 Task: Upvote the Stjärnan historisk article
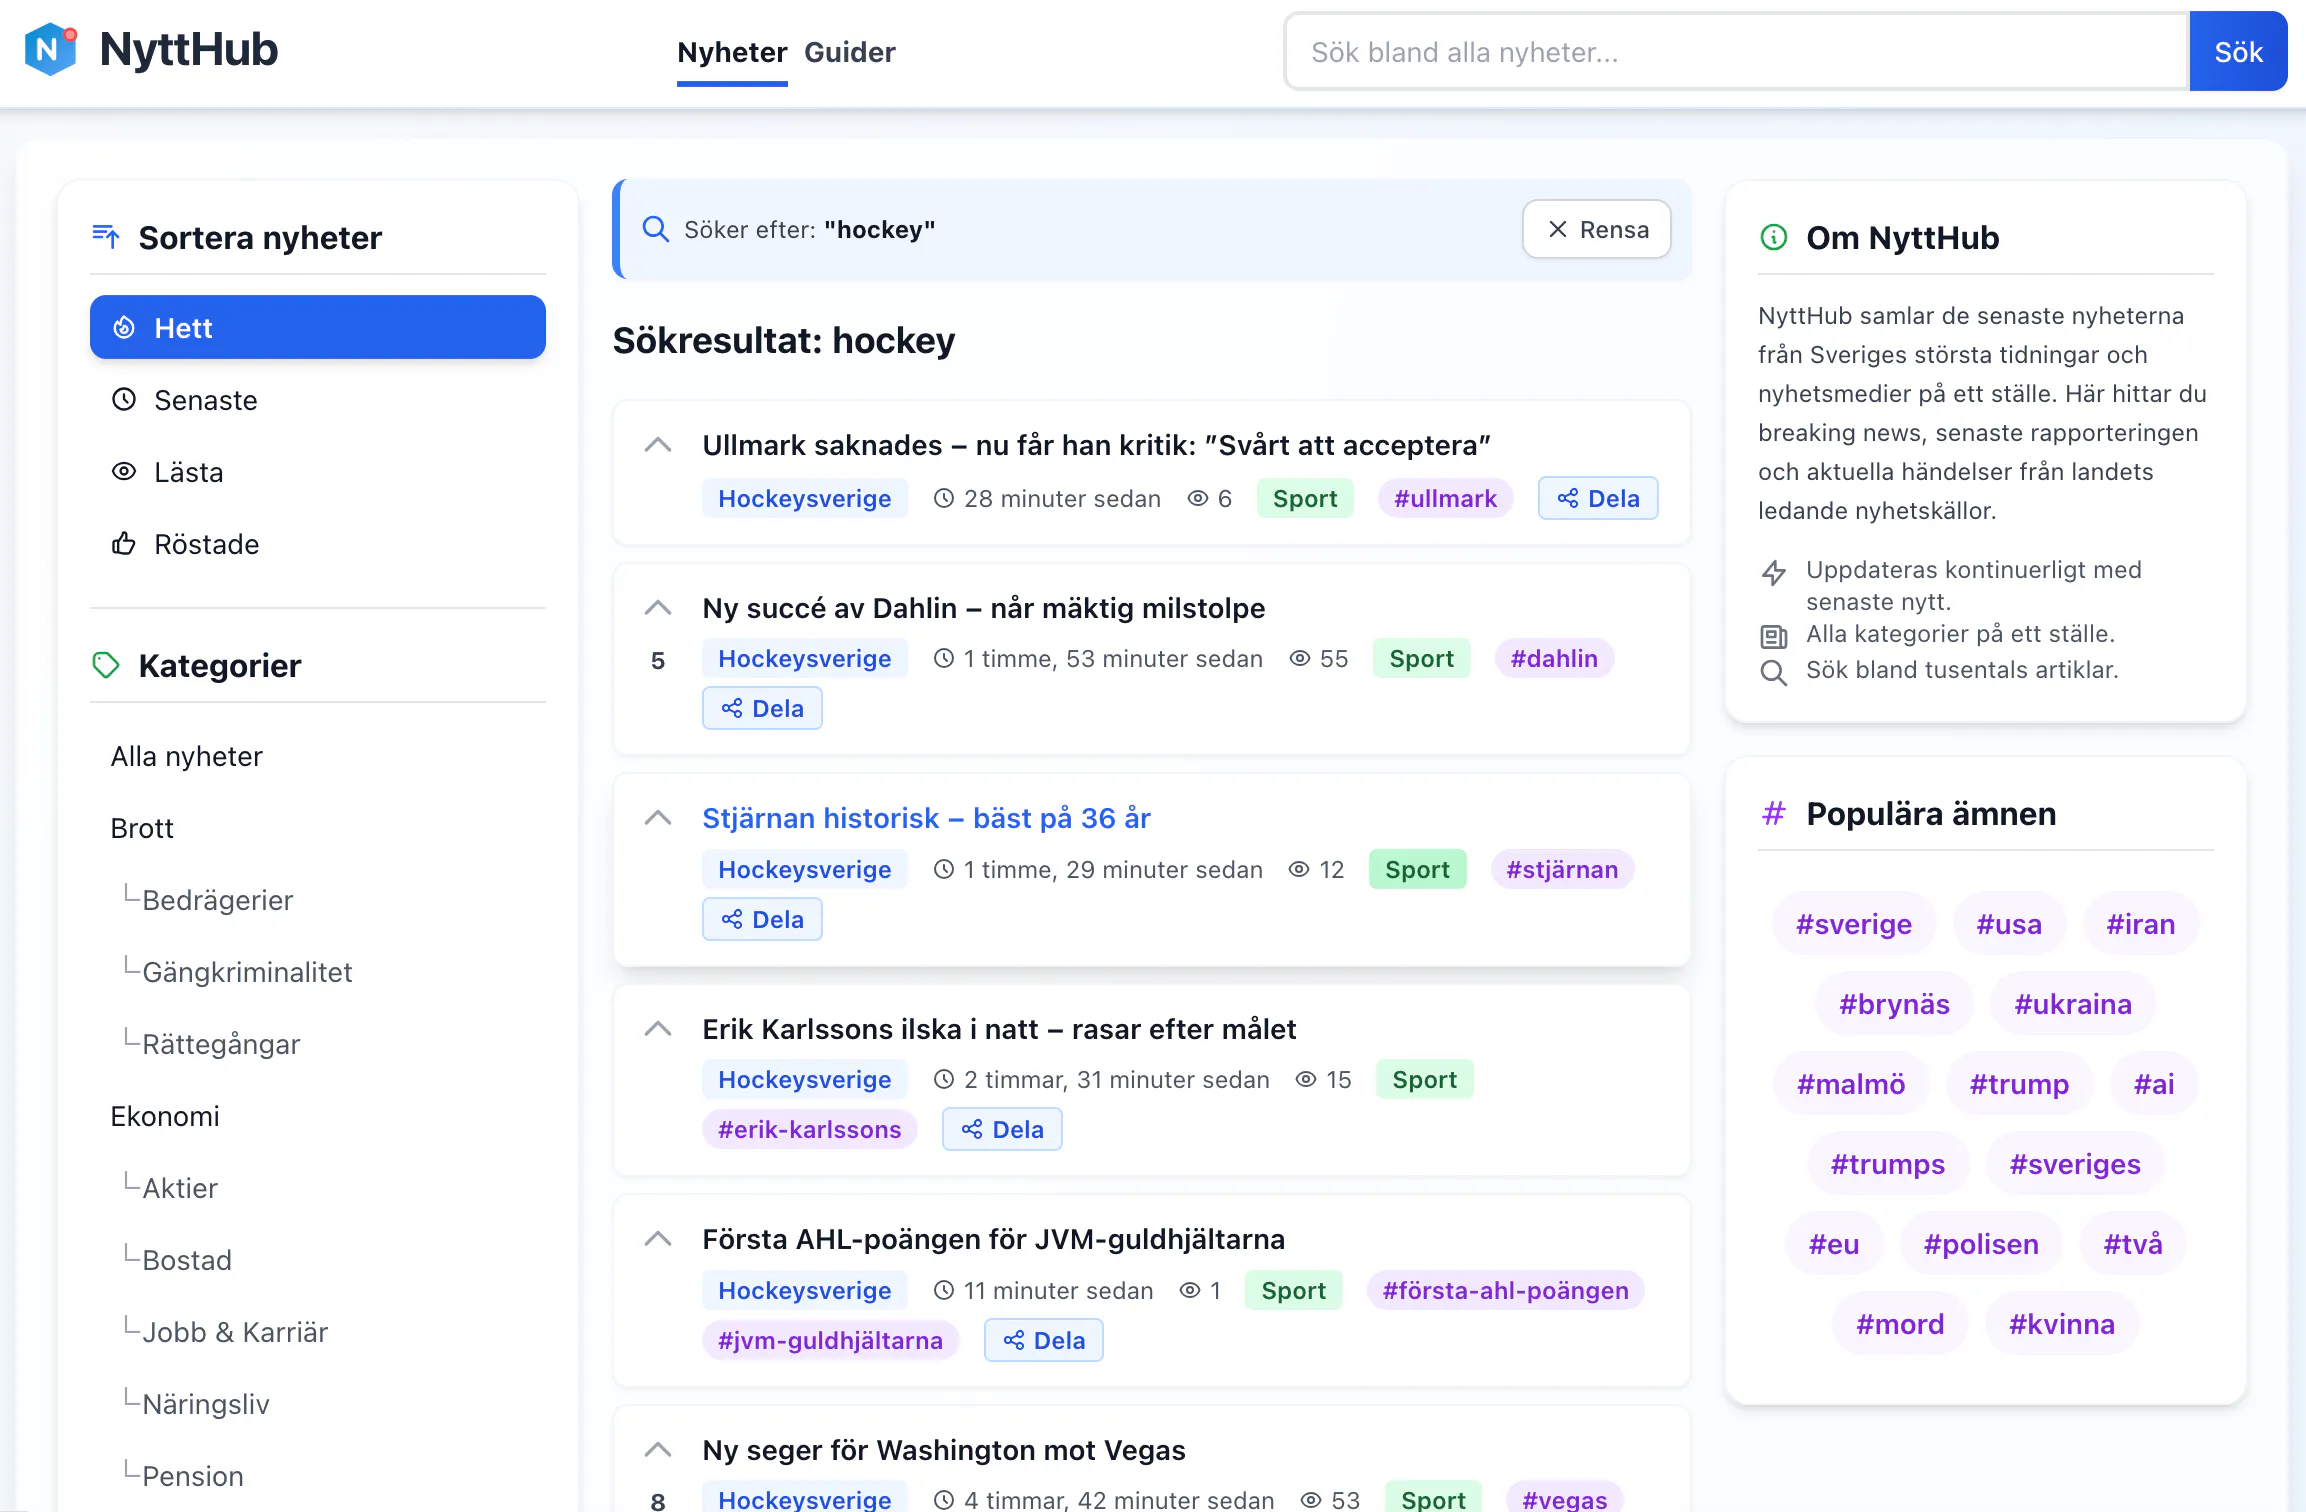coord(657,818)
